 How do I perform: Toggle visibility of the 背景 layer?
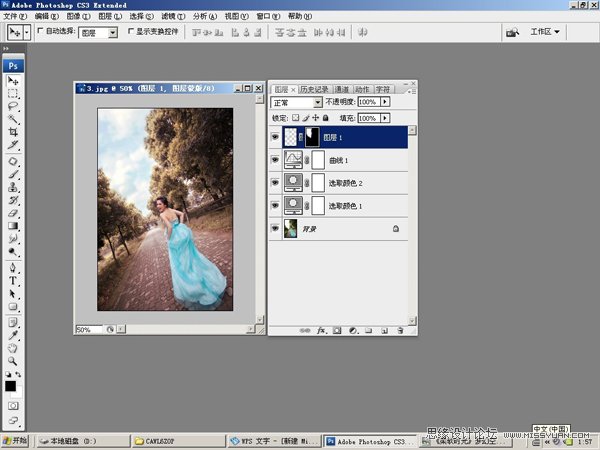point(276,229)
